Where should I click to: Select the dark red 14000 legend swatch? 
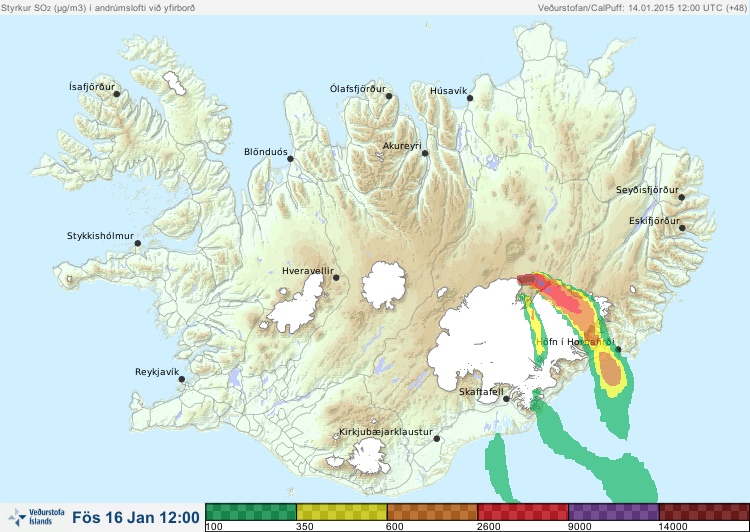pyautogui.click(x=704, y=512)
